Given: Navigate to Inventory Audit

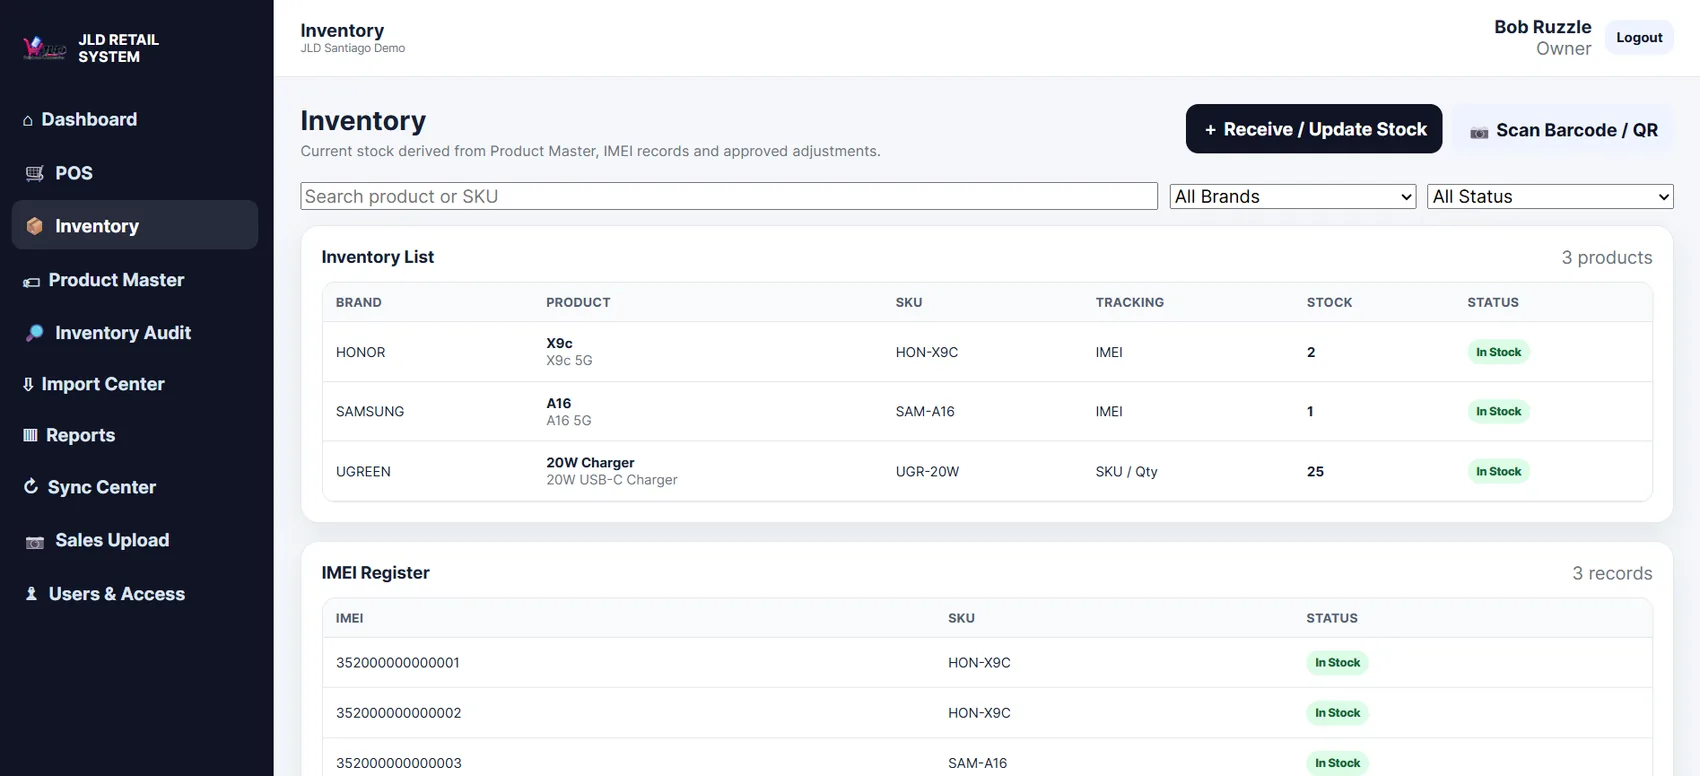Looking at the screenshot, I should (135, 332).
